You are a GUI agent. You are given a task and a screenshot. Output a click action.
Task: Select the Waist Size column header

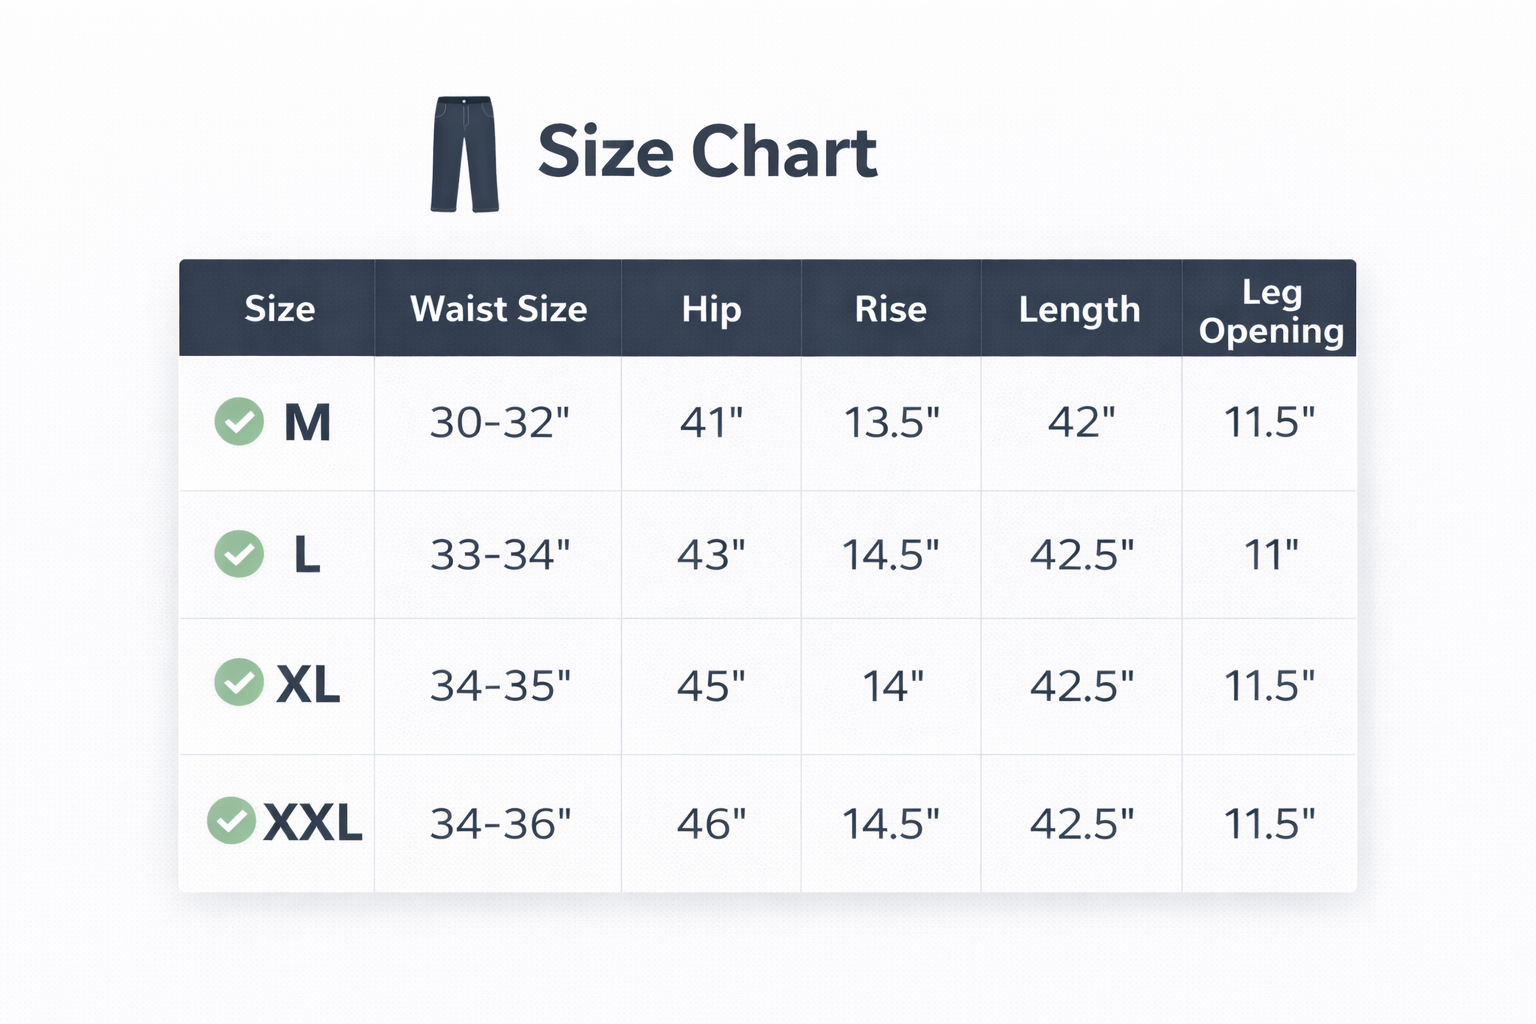point(498,309)
